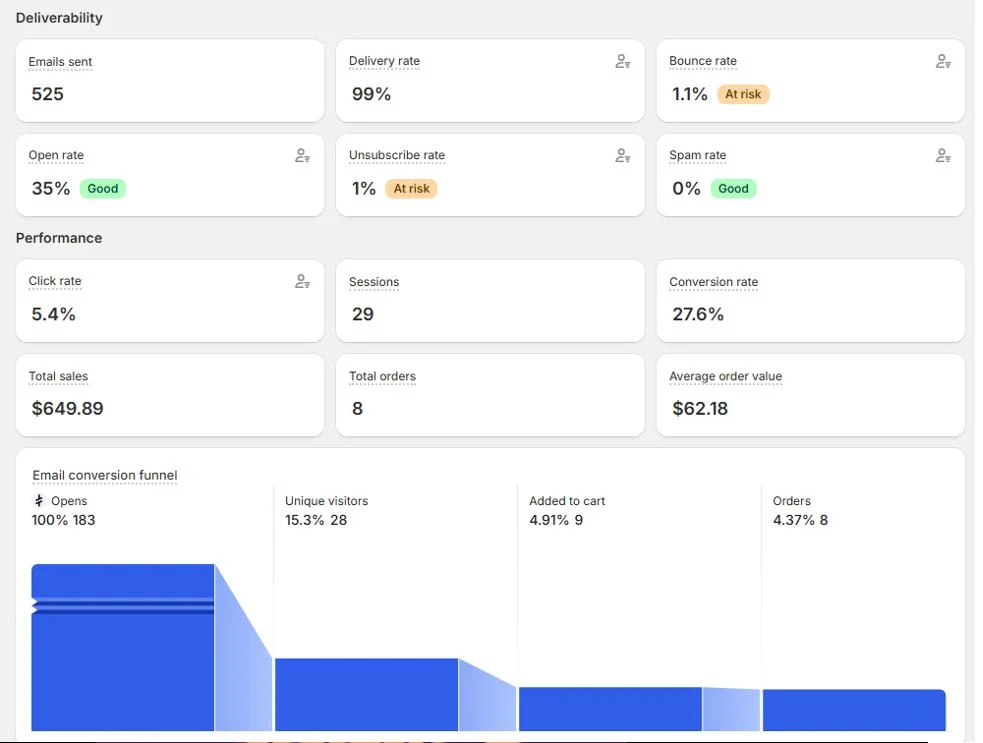Click the 100% 183 opens figure
The height and width of the screenshot is (743, 983).
pyautogui.click(x=63, y=520)
